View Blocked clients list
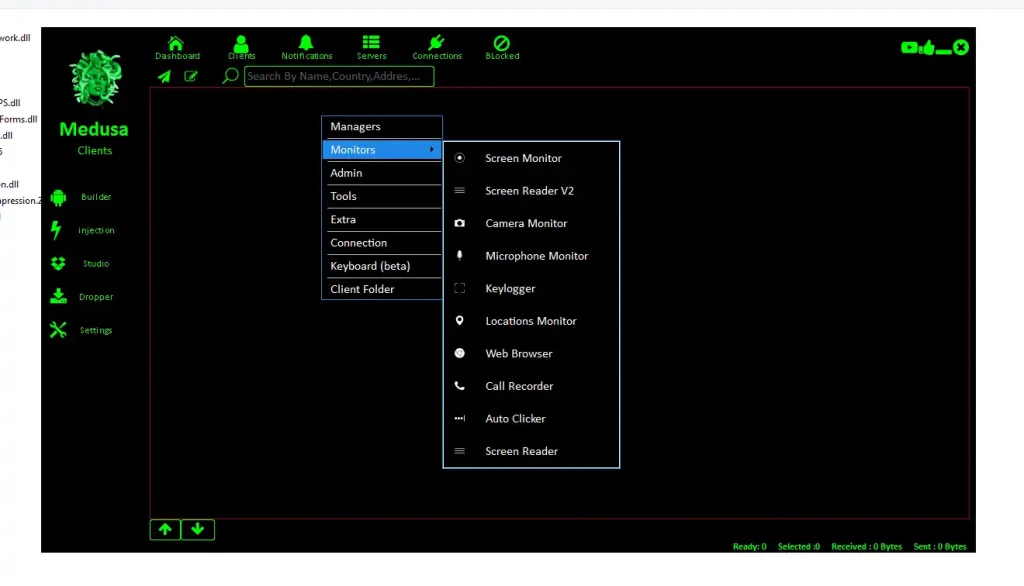This screenshot has height=586, width=1024. tap(502, 45)
